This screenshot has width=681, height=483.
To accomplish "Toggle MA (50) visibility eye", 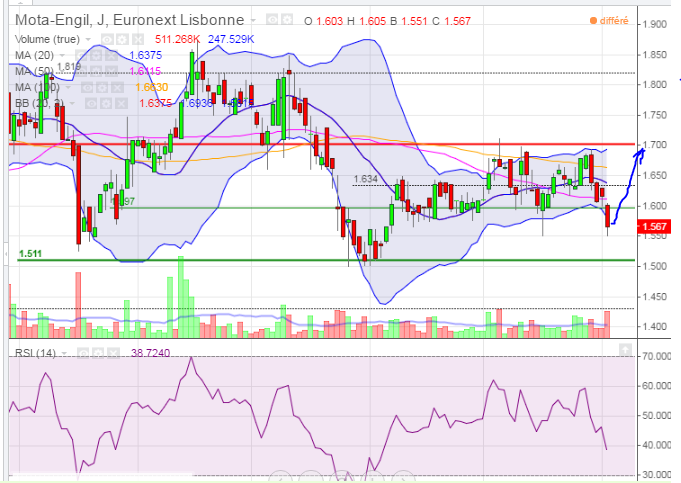I will pyautogui.click(x=81, y=71).
